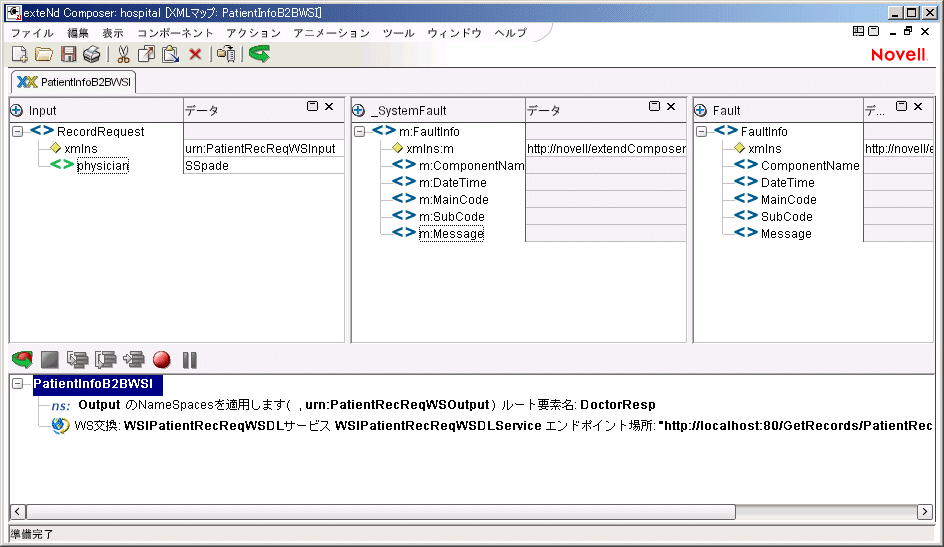Select xmlns attribute under RecordRequest
The image size is (944, 547).
tap(81, 149)
